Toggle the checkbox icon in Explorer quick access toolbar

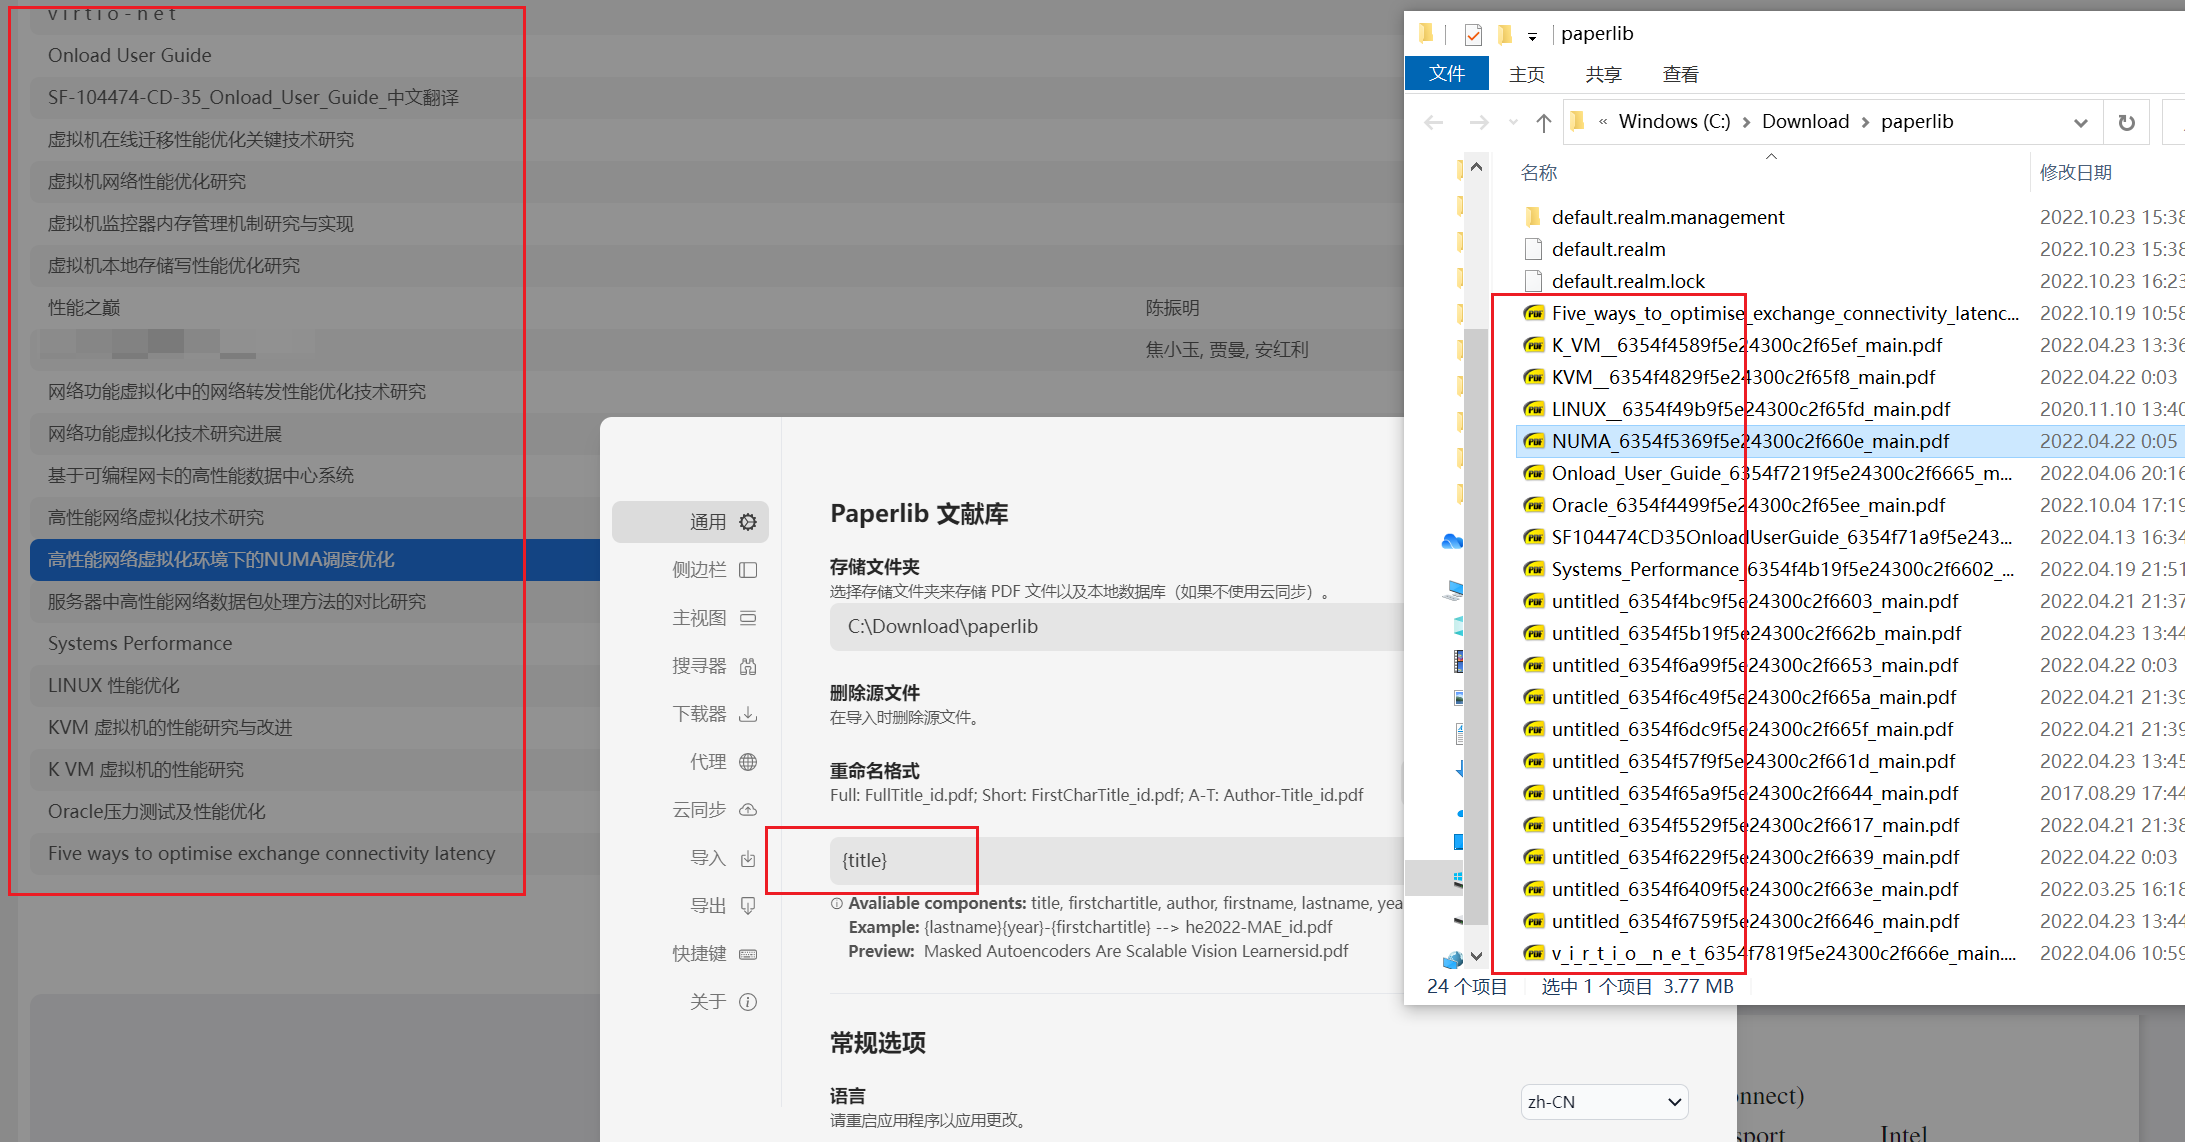pyautogui.click(x=1472, y=33)
